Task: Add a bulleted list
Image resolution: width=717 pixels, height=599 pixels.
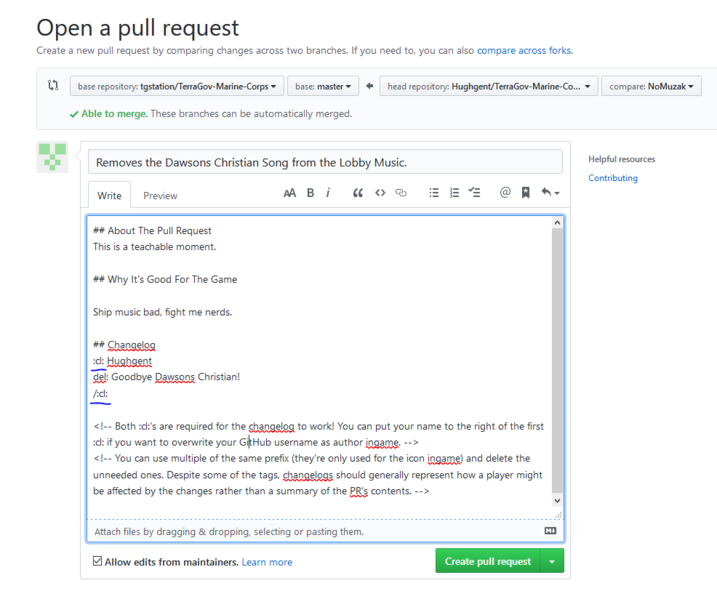Action: [x=434, y=193]
